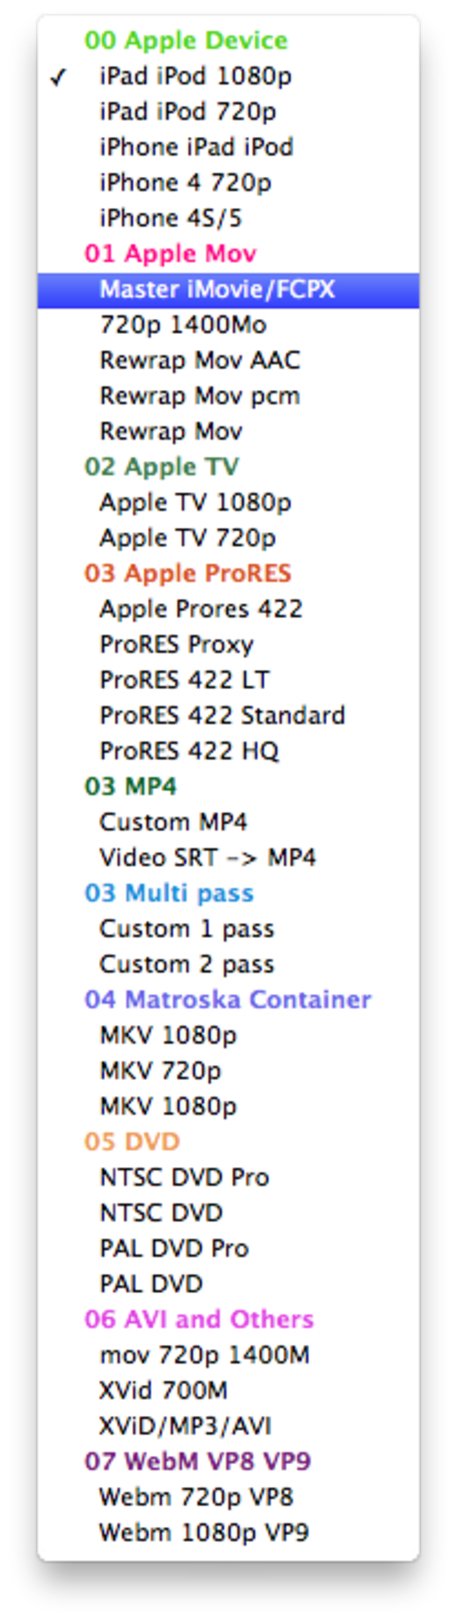Select Apple TV 1080p preset
Viewport: 457px width, 1621px height.
tap(228, 503)
